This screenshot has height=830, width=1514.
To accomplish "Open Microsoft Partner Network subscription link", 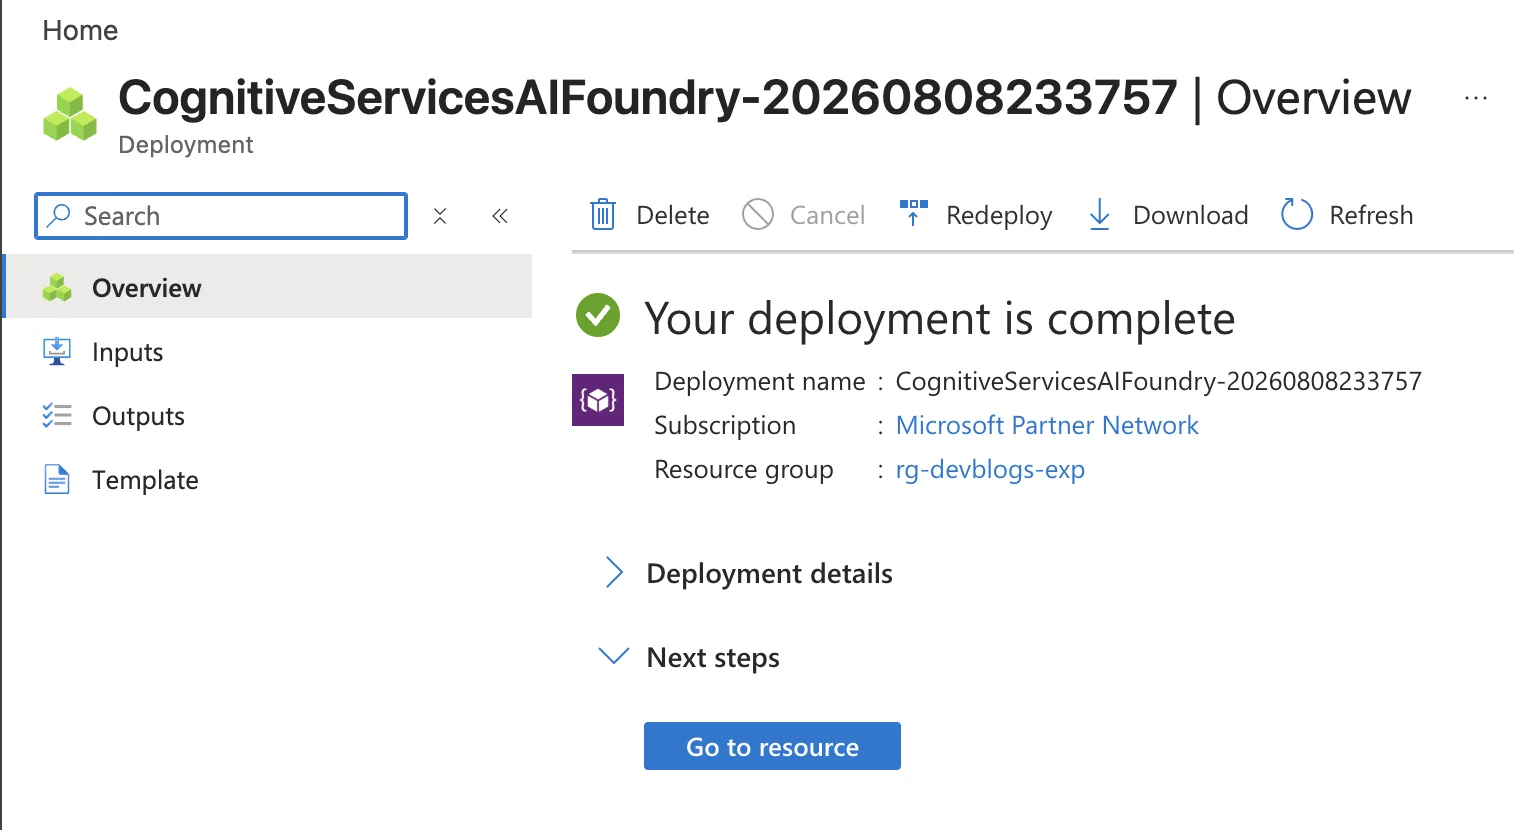I will click(x=1047, y=426).
